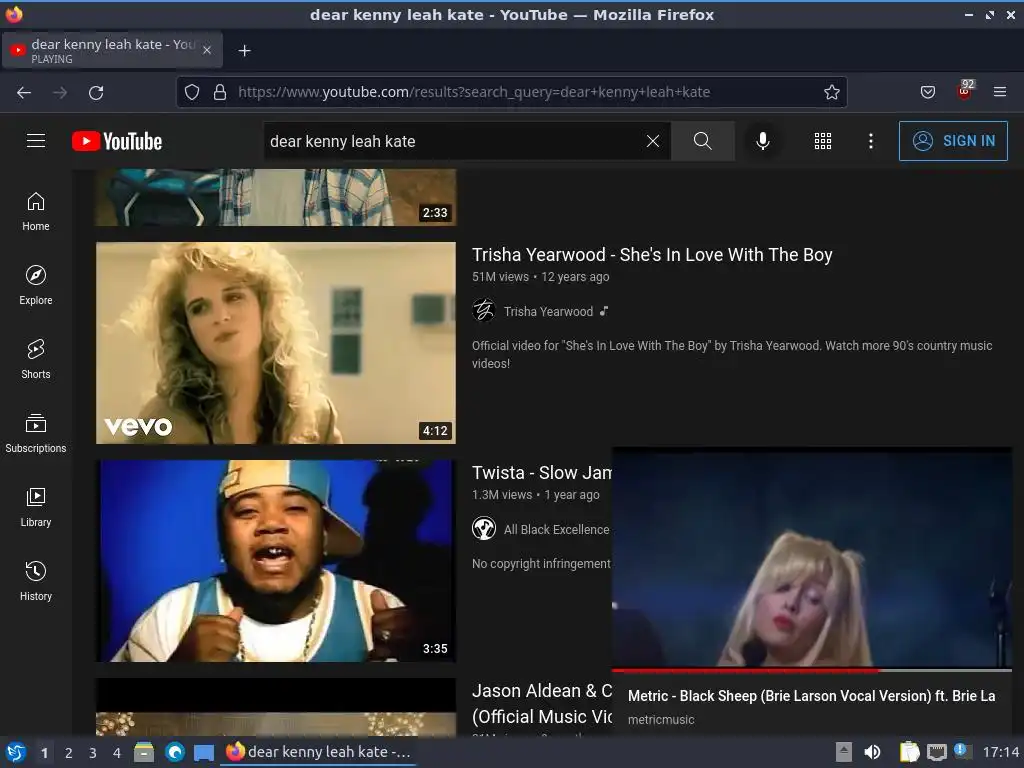Open Shorts in the sidebar

[36, 359]
